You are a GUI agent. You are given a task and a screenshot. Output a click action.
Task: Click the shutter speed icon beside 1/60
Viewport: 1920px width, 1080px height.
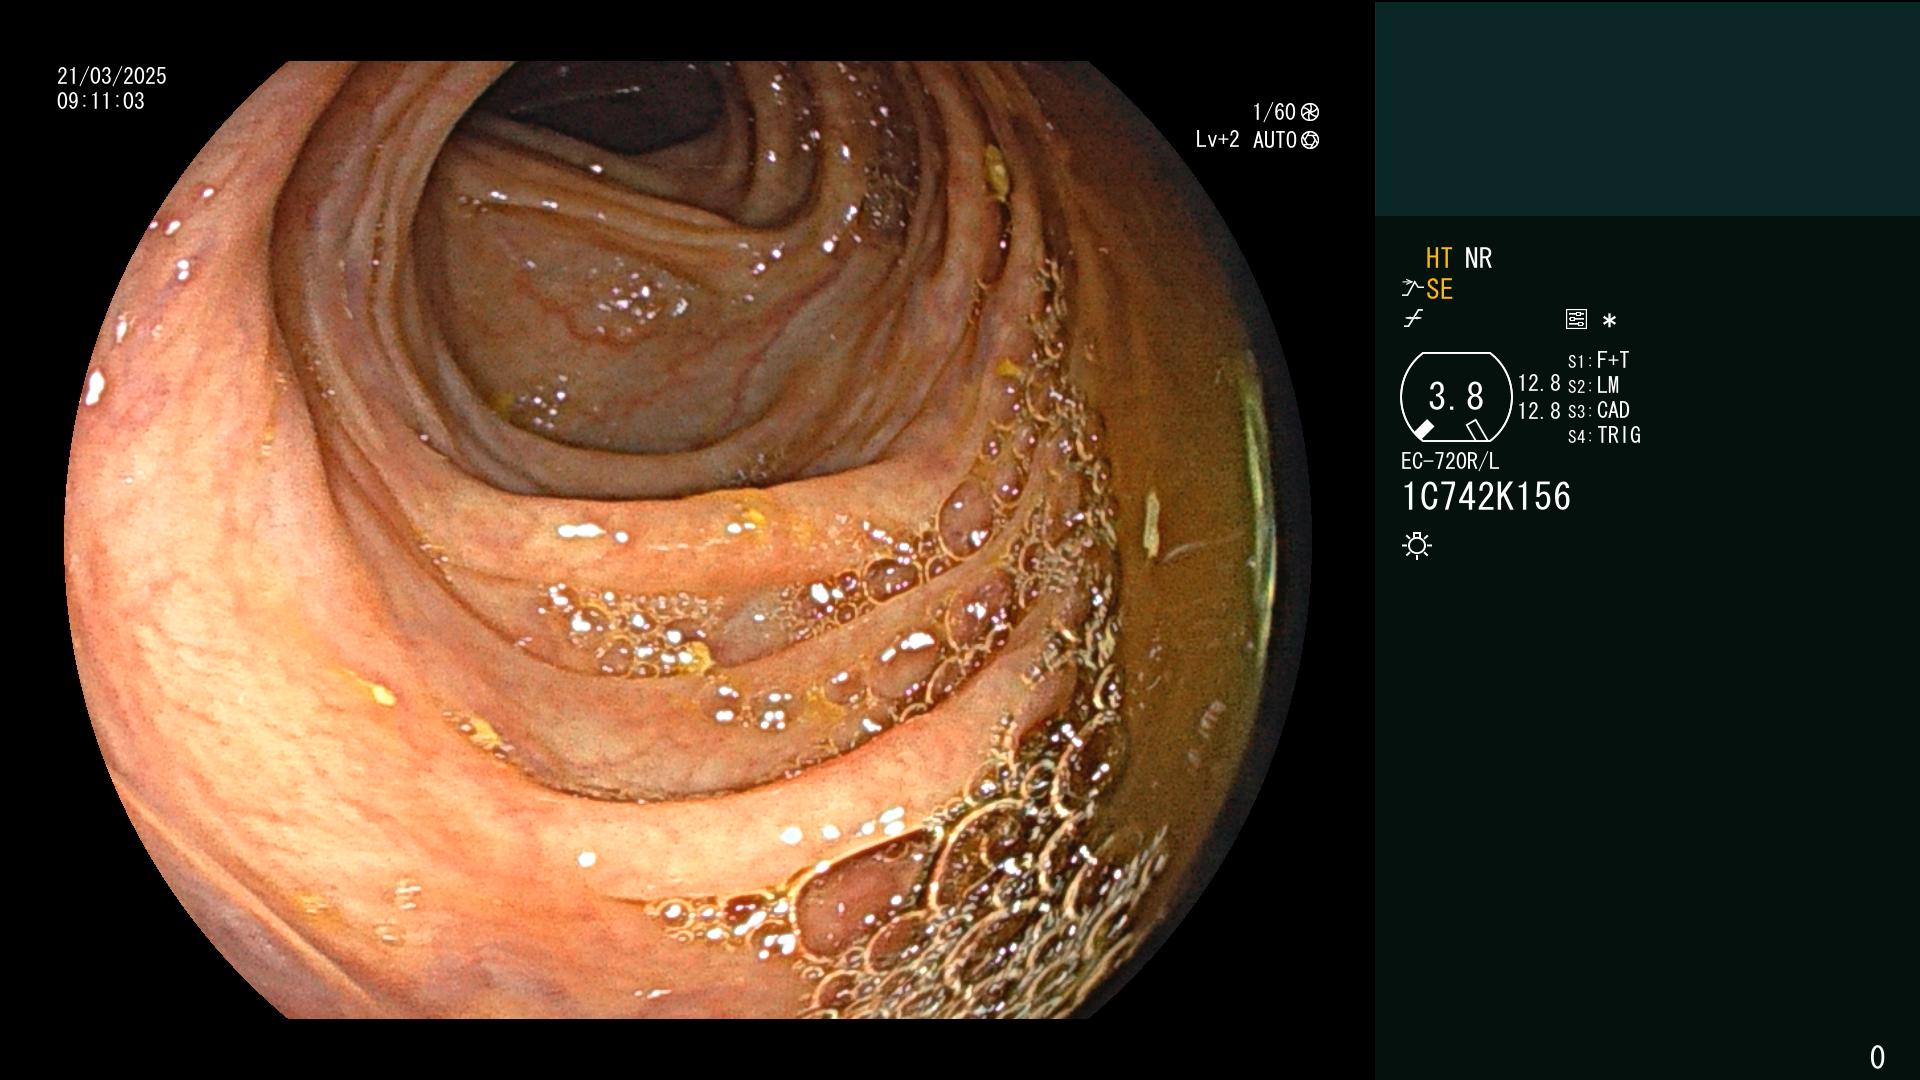point(1310,112)
